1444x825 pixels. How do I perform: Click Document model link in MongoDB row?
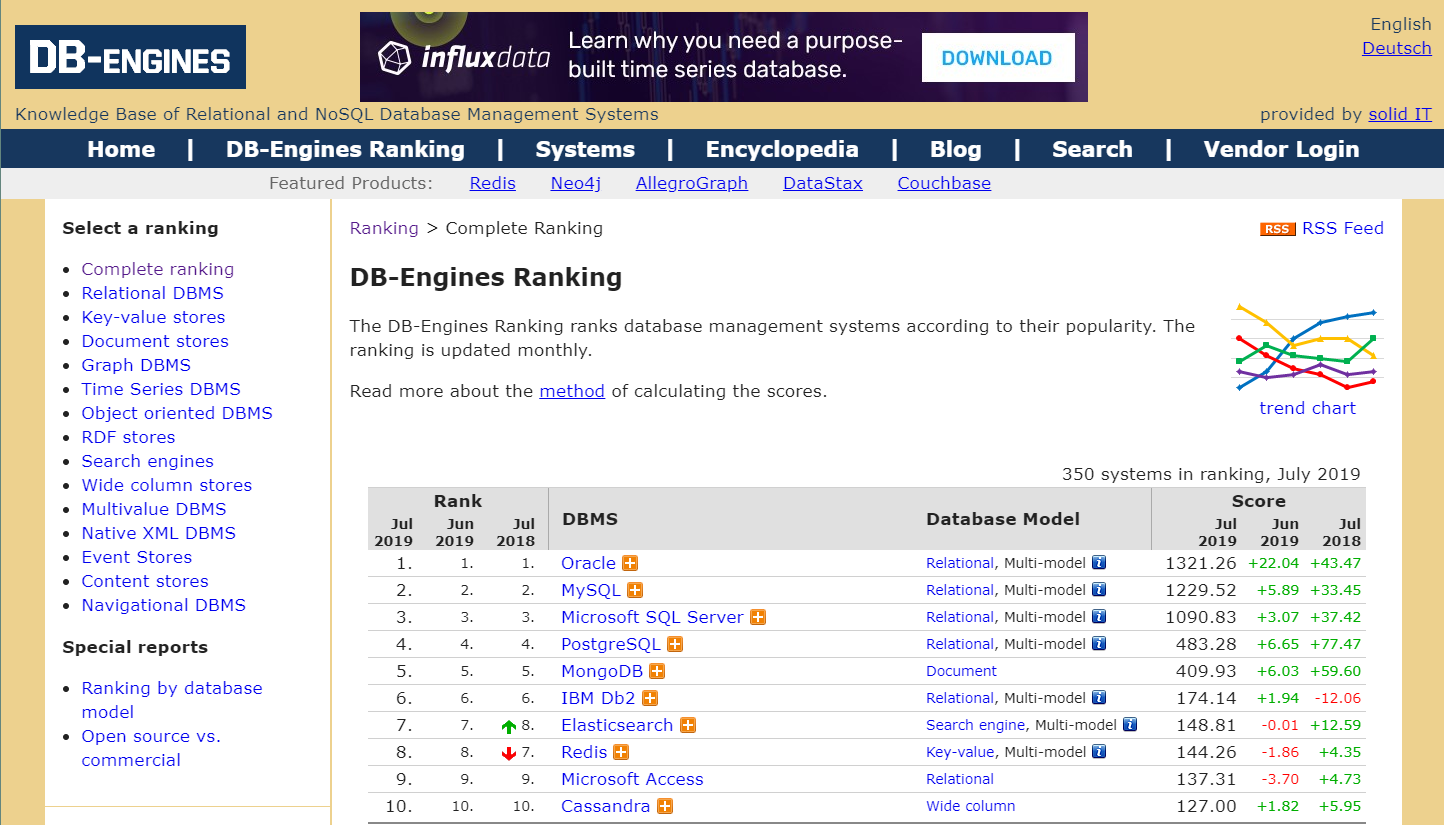(x=961, y=671)
